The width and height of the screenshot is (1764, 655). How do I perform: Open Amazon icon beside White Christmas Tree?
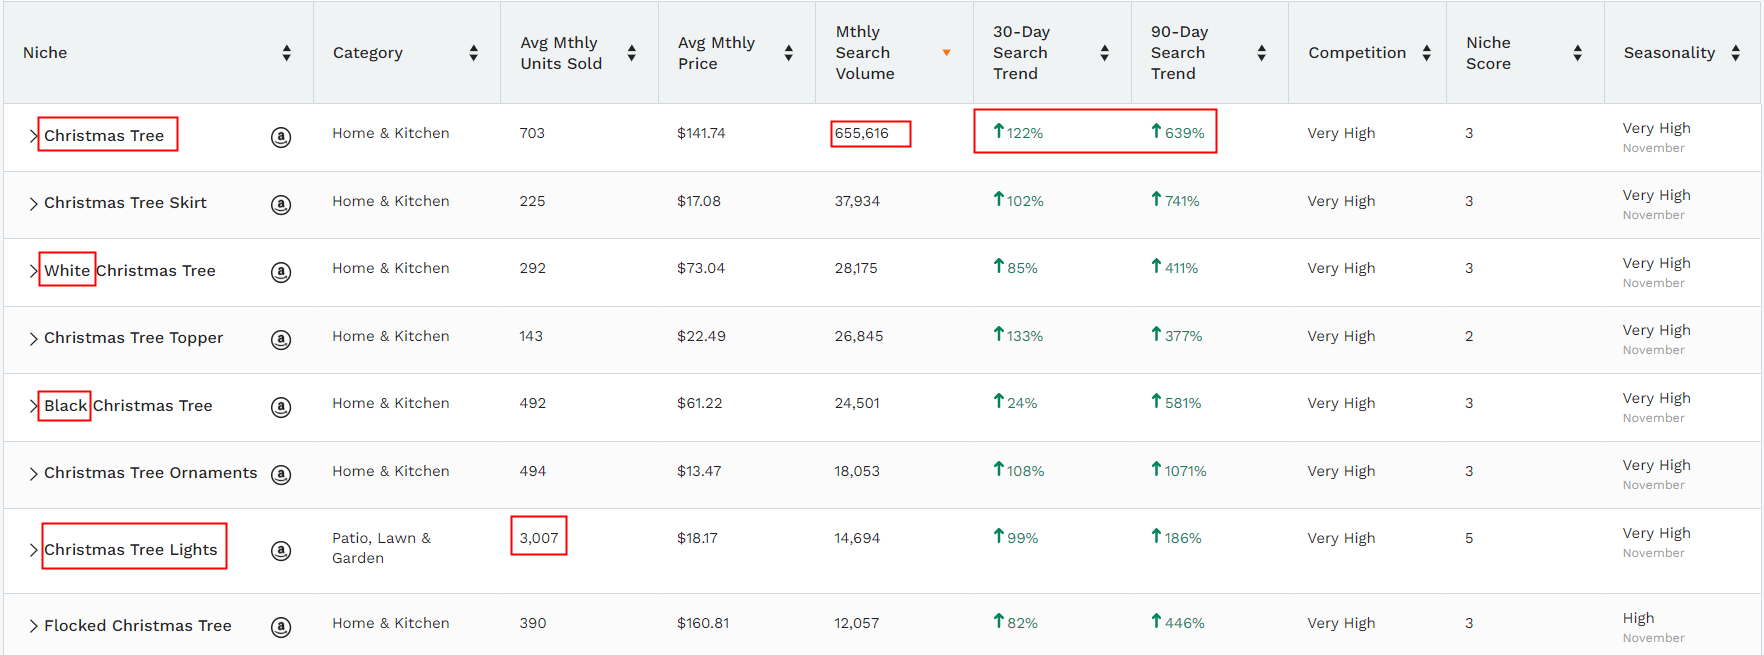281,272
